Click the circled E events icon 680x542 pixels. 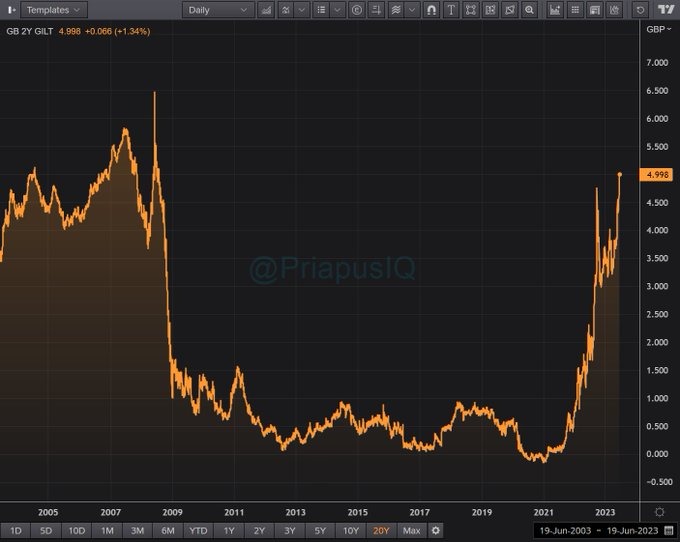pyautogui.click(x=357, y=10)
